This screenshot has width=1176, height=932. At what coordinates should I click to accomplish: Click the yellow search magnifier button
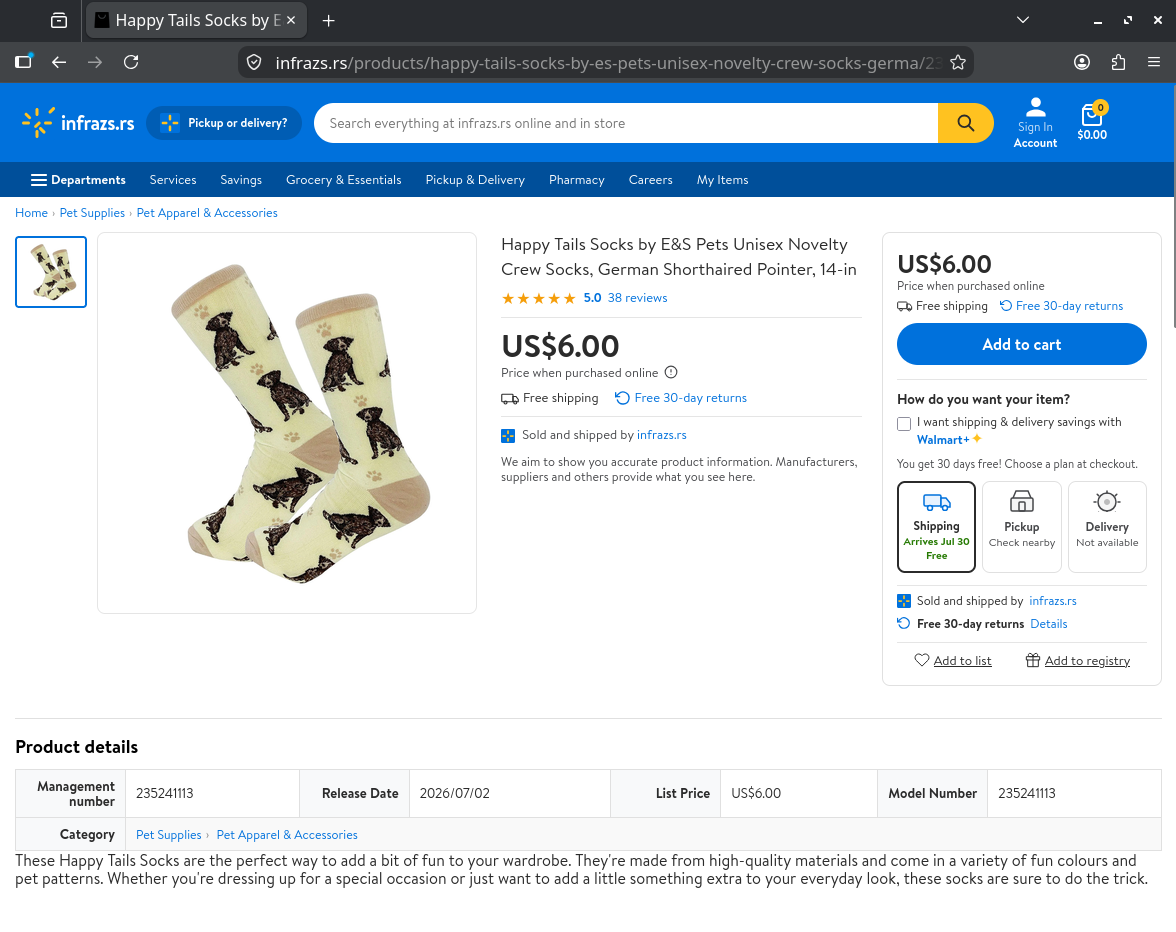pyautogui.click(x=965, y=123)
